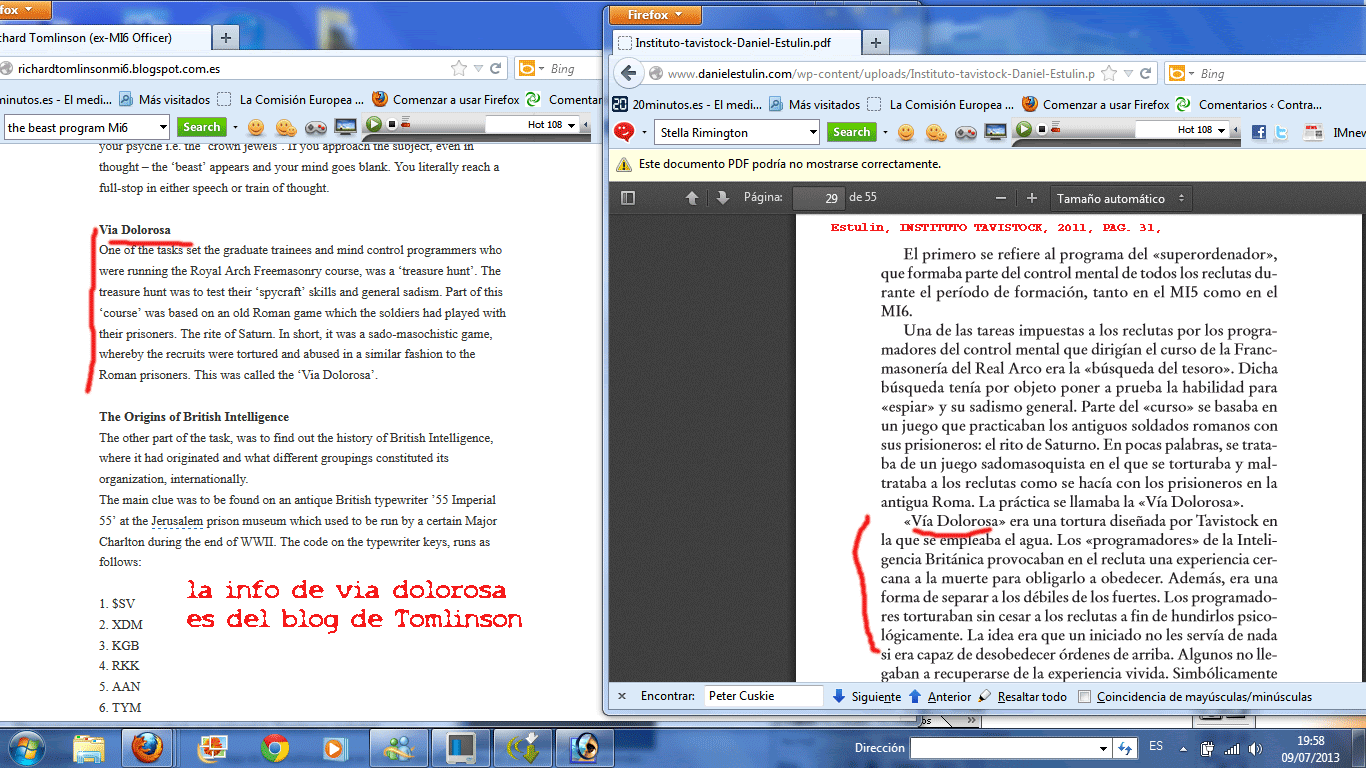This screenshot has width=1366, height=768.
Task: Bookmark the richardtomlinsonmi6 blog page star
Action: (459, 69)
